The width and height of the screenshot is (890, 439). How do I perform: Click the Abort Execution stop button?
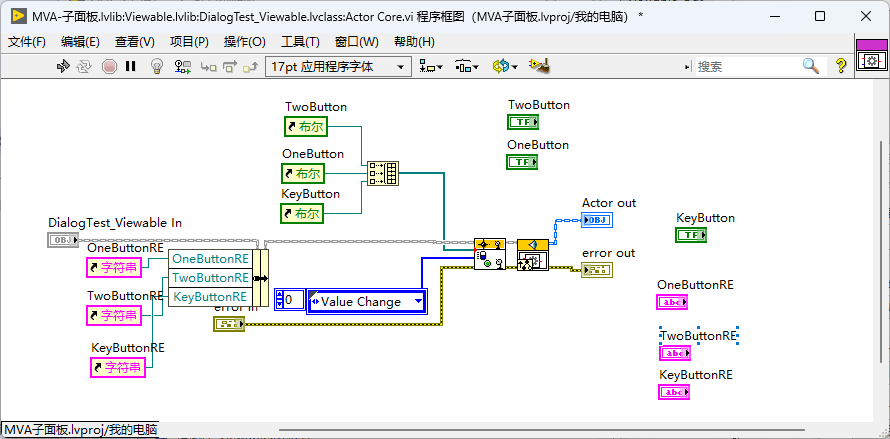(109, 66)
